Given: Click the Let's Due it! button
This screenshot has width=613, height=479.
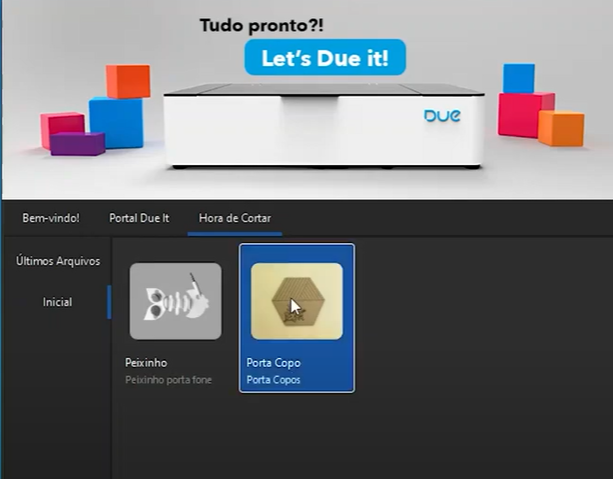Looking at the screenshot, I should (325, 57).
